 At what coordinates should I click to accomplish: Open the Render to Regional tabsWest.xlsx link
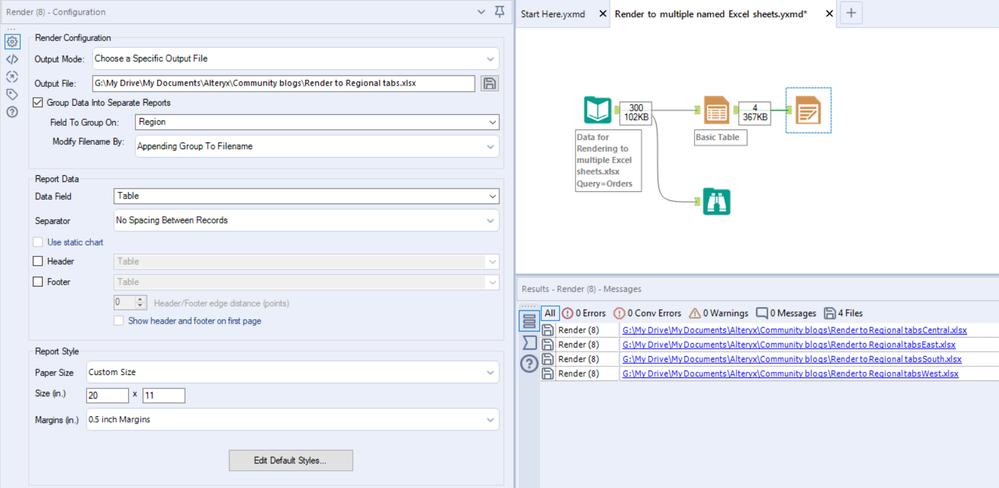tap(790, 374)
